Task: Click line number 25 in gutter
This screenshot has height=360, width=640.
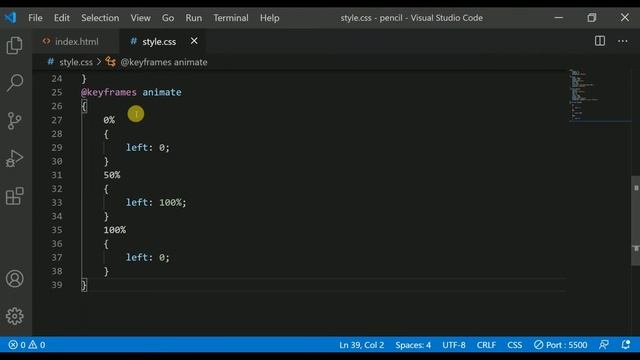Action: click(57, 92)
